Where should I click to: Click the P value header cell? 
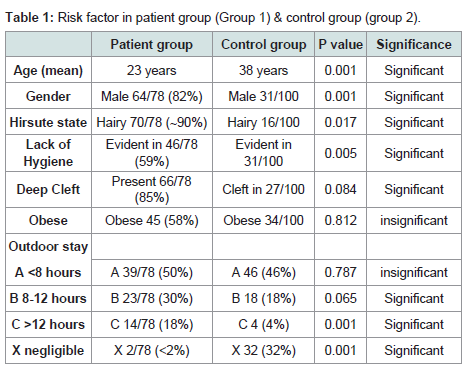tap(340, 44)
